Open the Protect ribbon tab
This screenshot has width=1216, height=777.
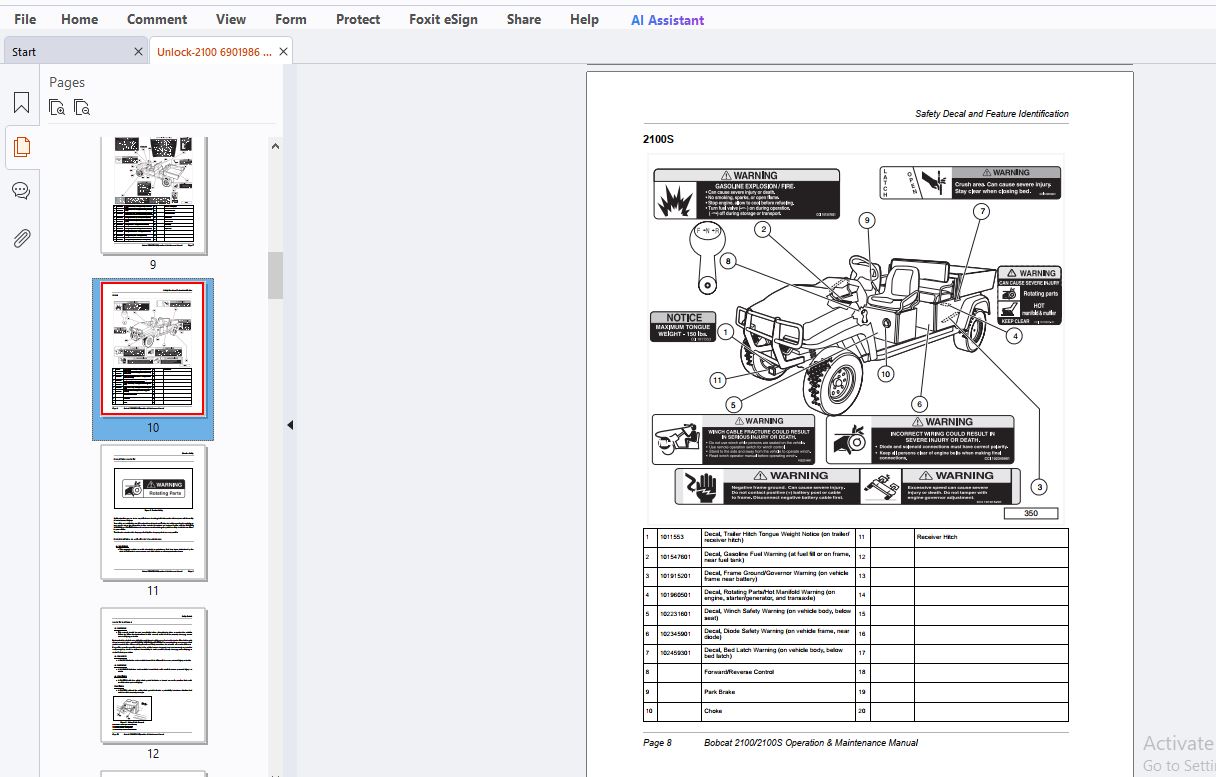pos(358,19)
